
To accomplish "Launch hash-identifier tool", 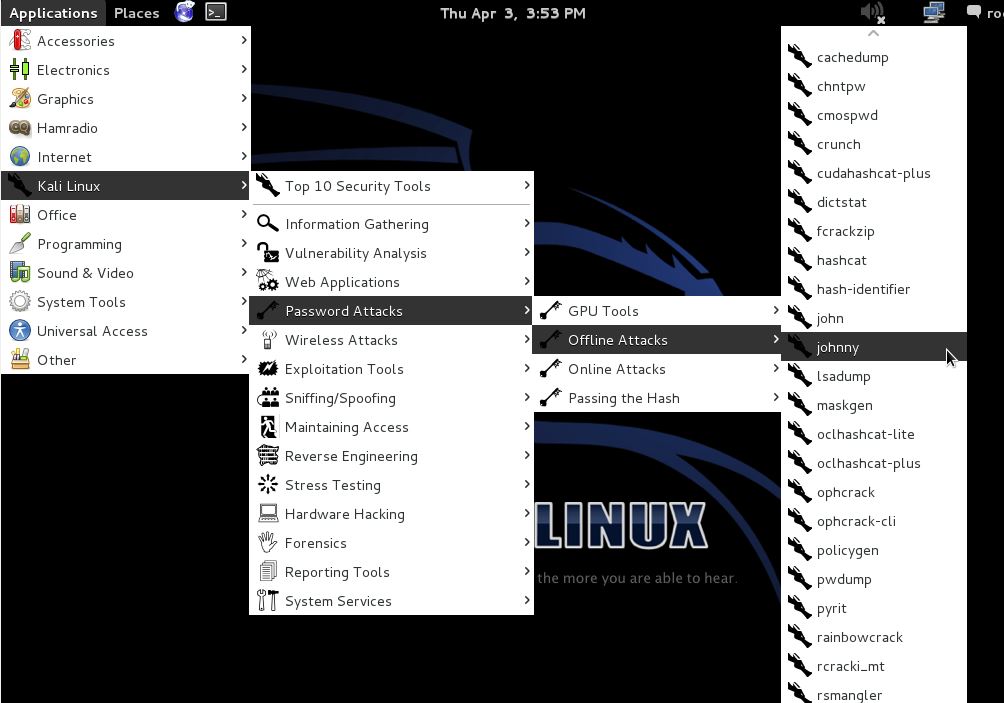I will point(874,289).
